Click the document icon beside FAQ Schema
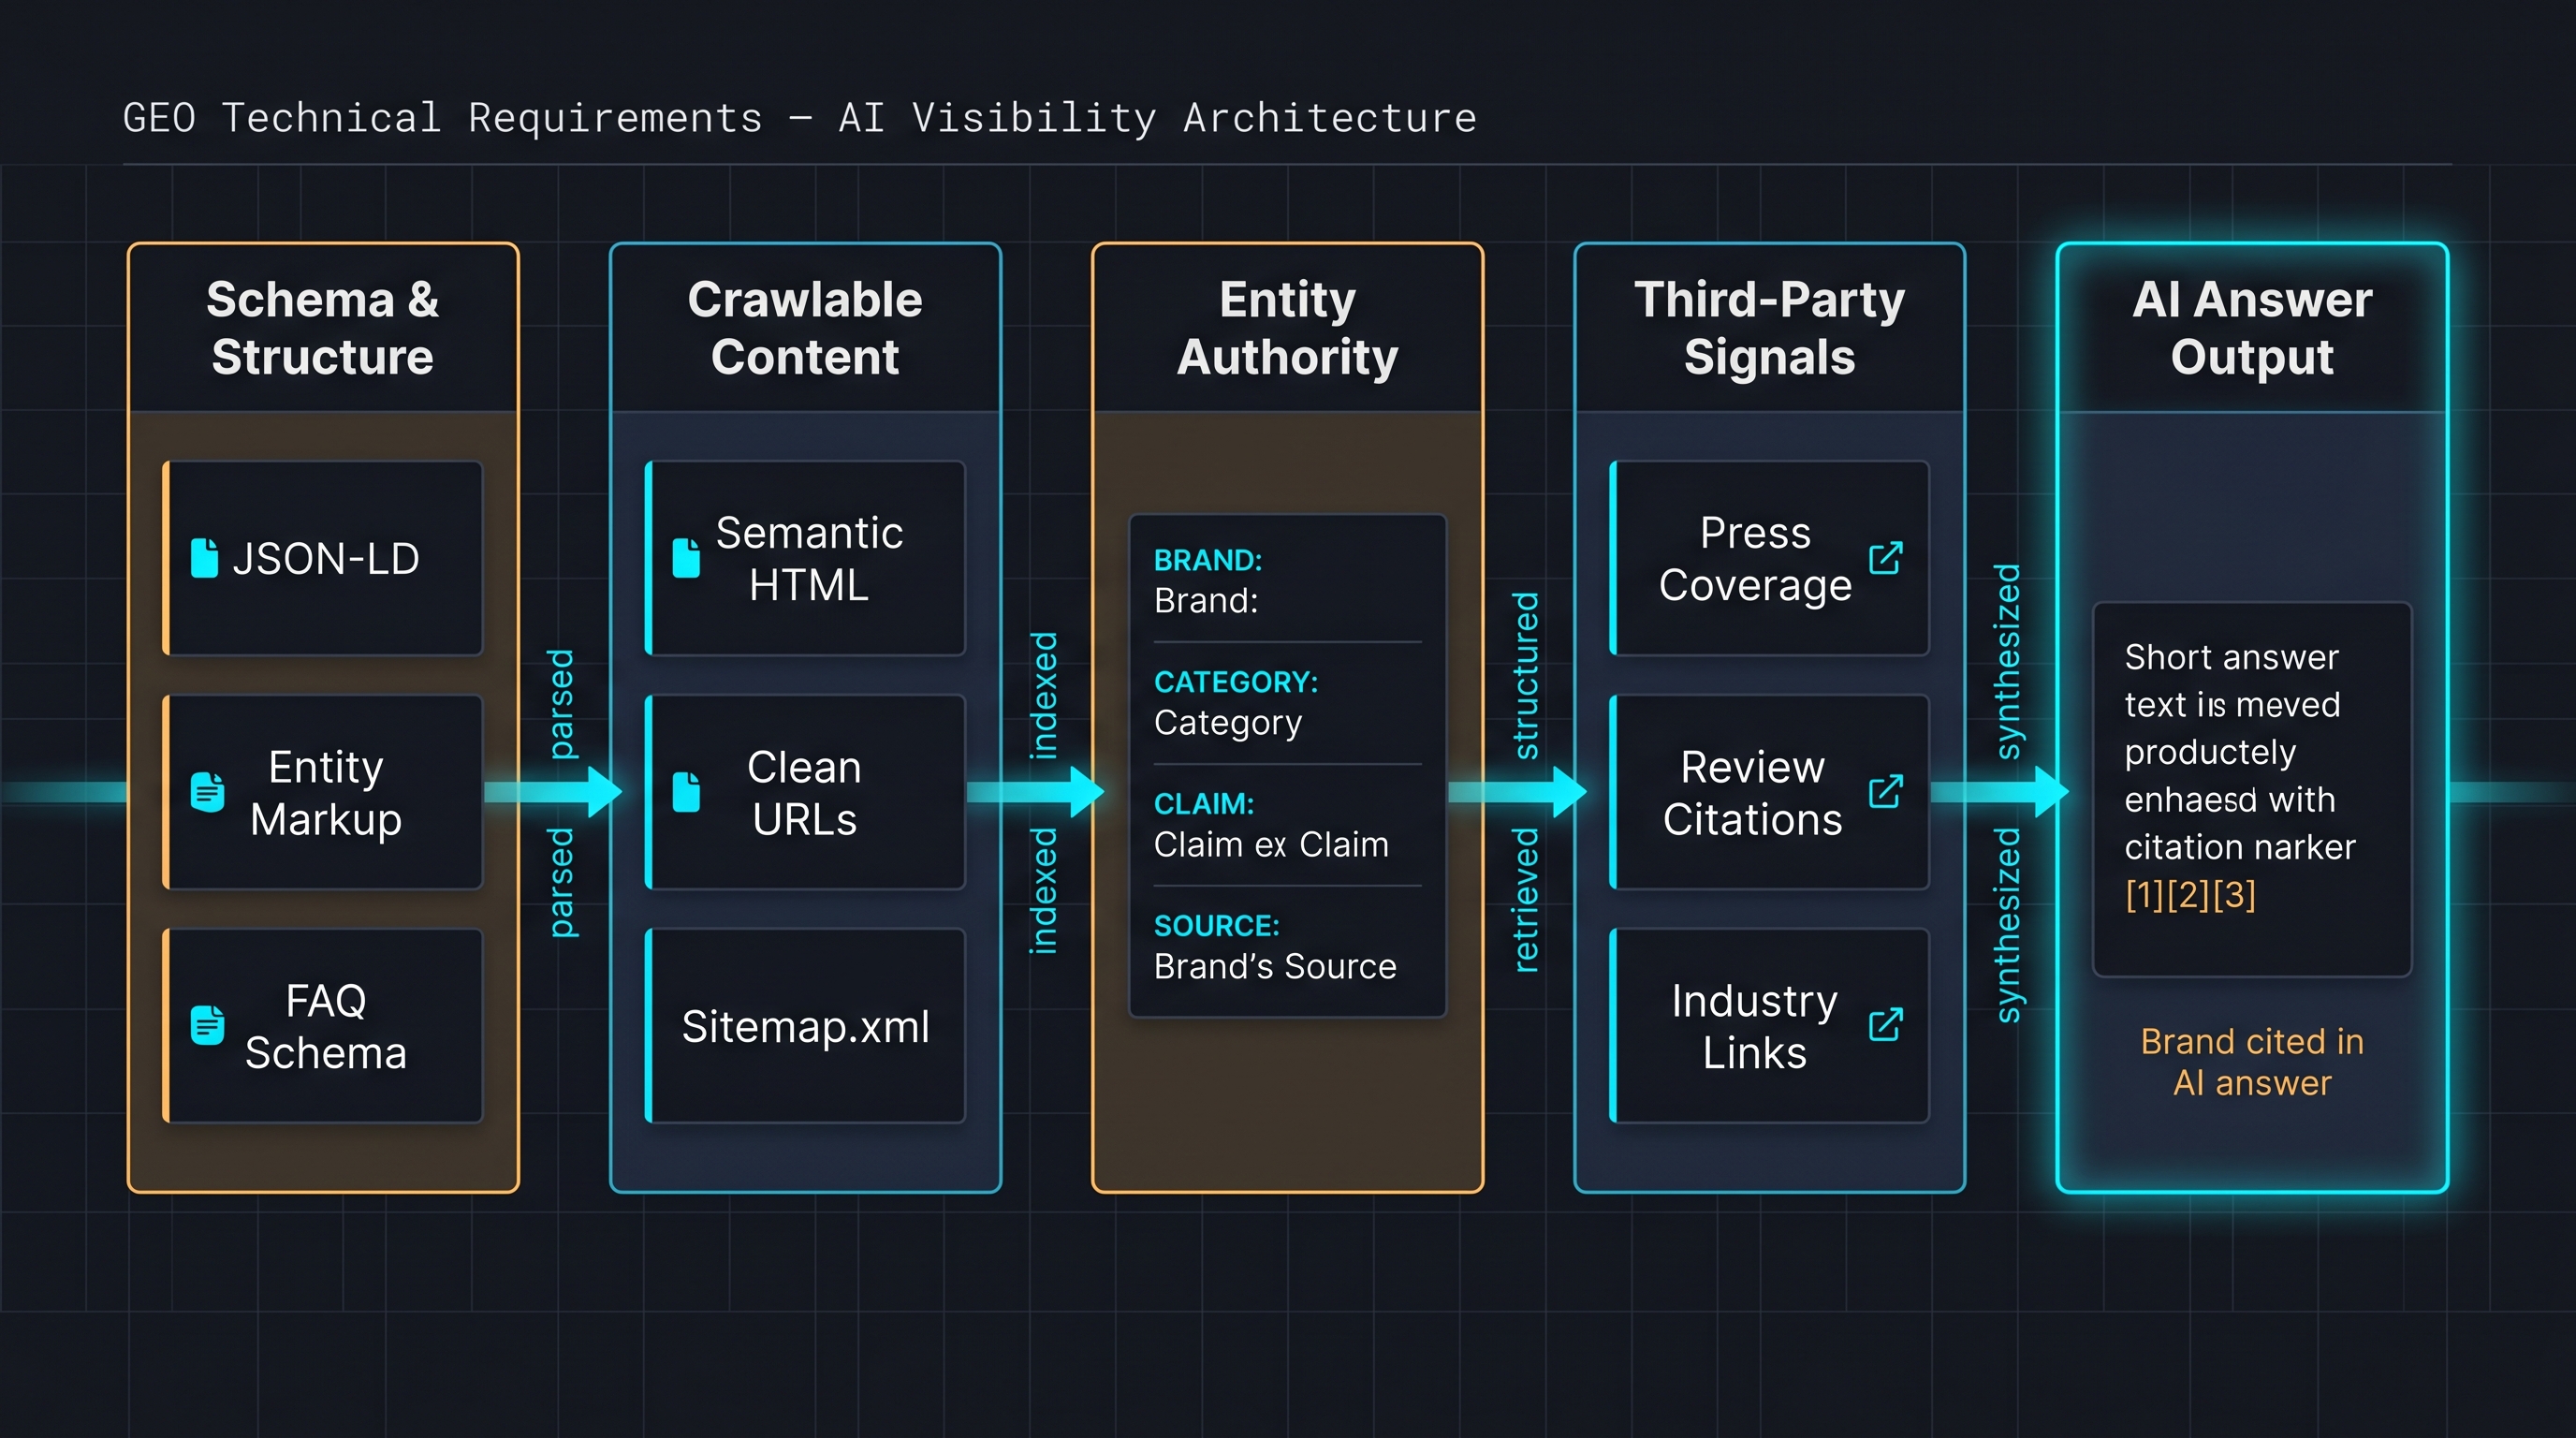This screenshot has width=2576, height=1438. click(207, 1025)
